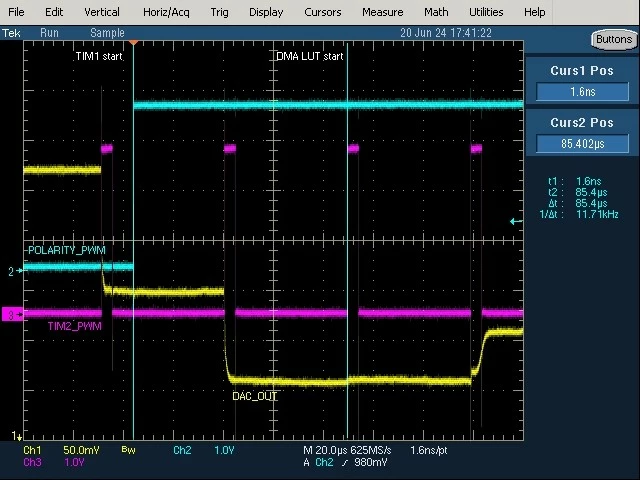640x480 pixels.
Task: Open the Help menu
Action: [x=535, y=12]
